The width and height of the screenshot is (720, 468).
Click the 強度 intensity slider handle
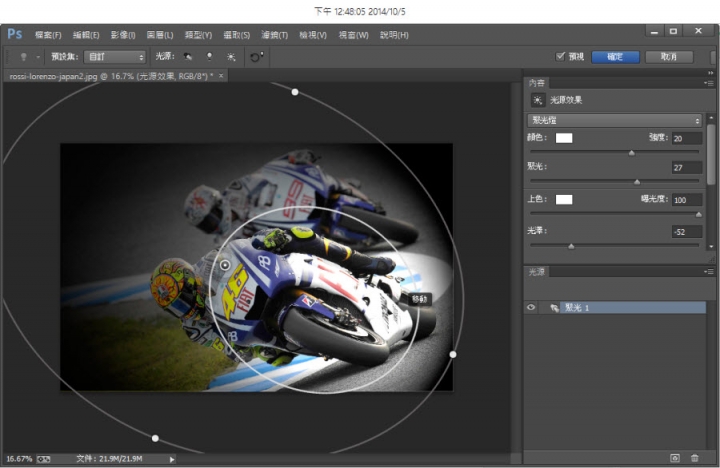pos(631,153)
